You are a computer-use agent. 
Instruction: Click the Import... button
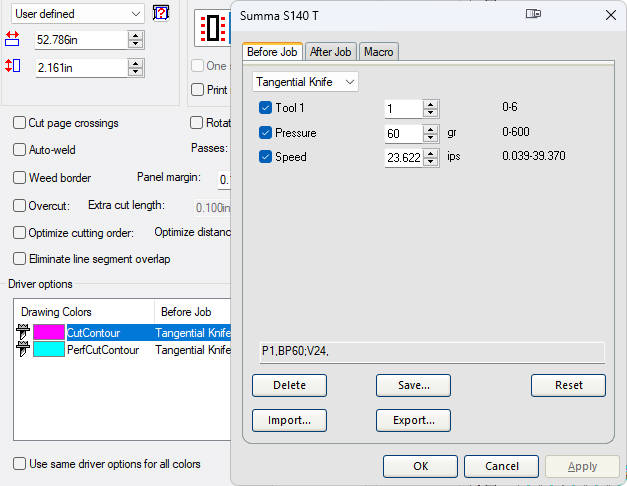[289, 420]
